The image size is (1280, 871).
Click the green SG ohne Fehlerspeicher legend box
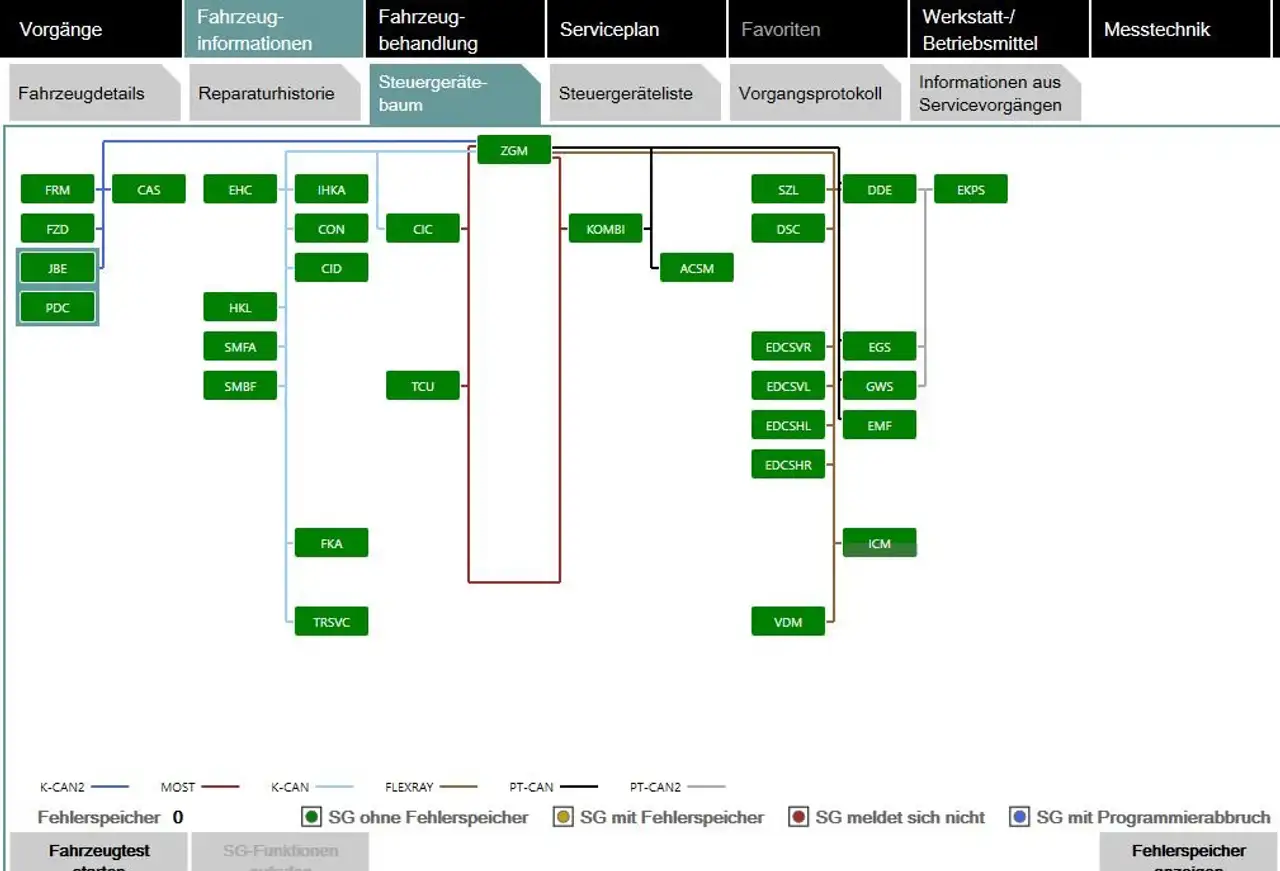[x=312, y=817]
